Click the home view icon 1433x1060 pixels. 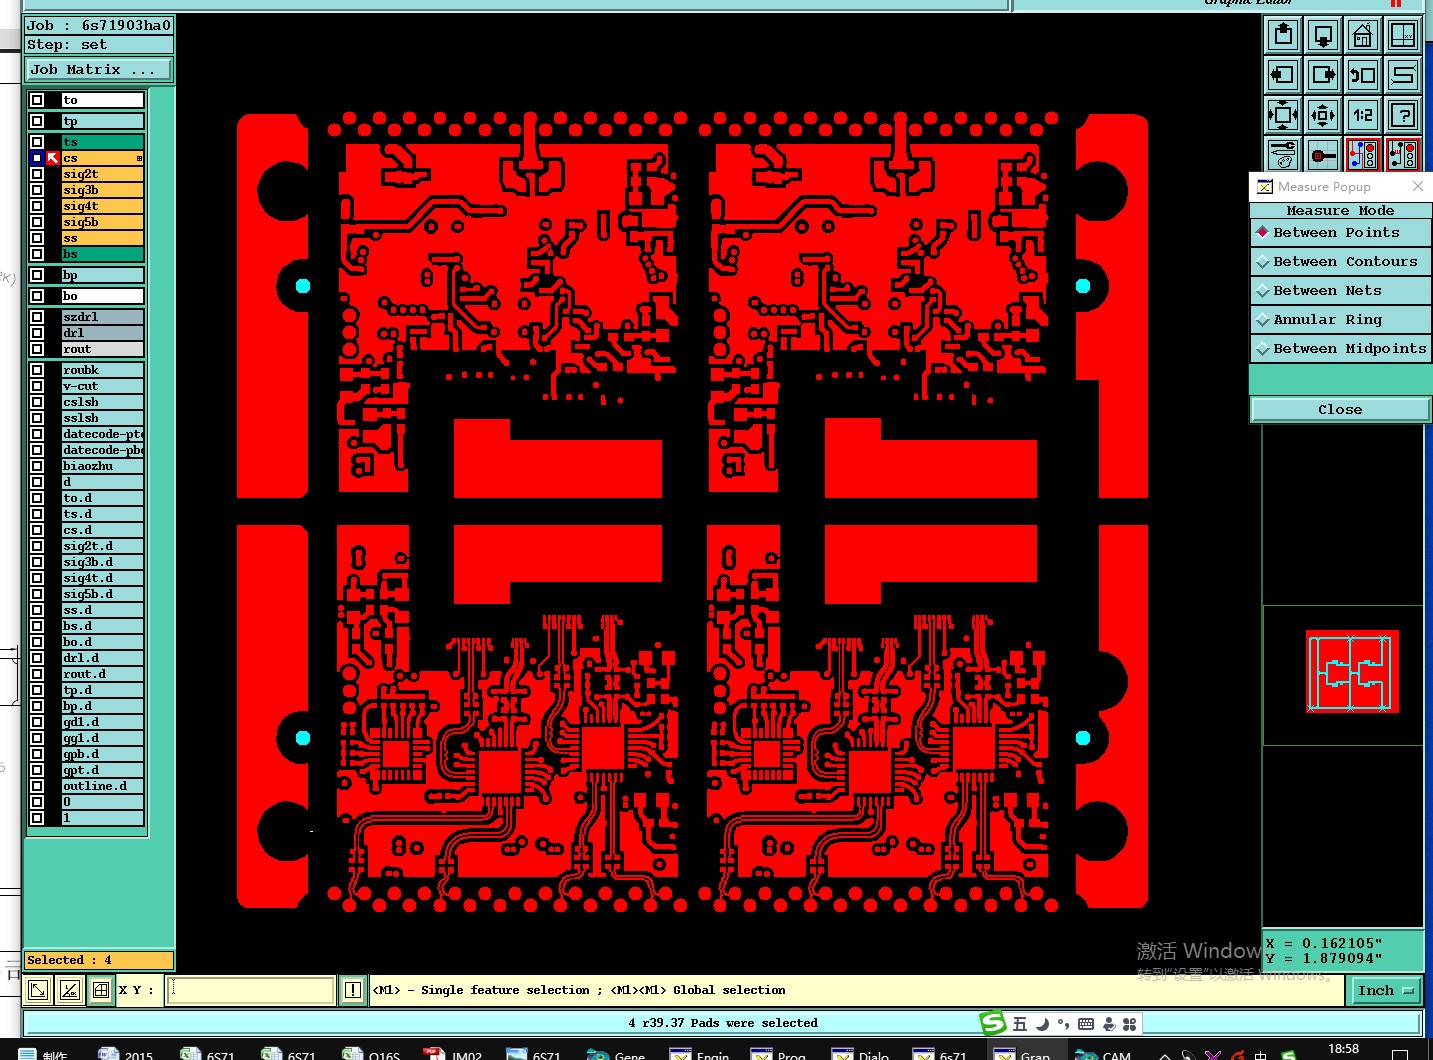pos(1363,35)
